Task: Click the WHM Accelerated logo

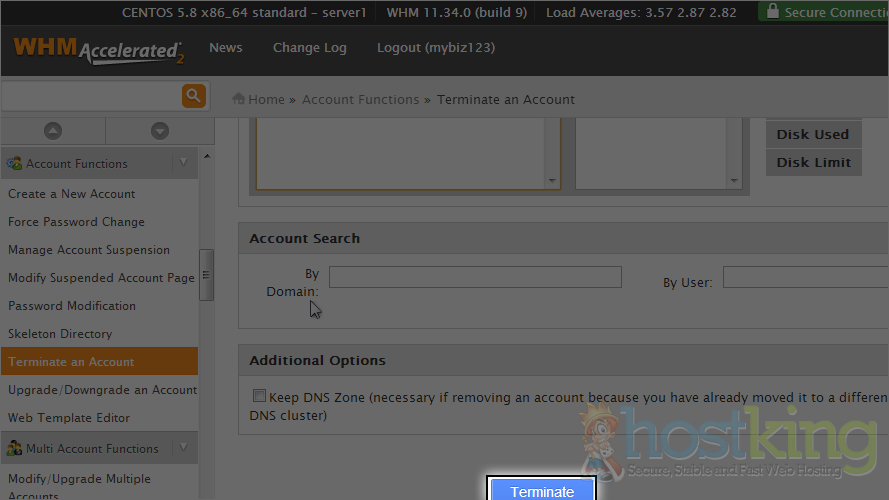Action: click(98, 50)
